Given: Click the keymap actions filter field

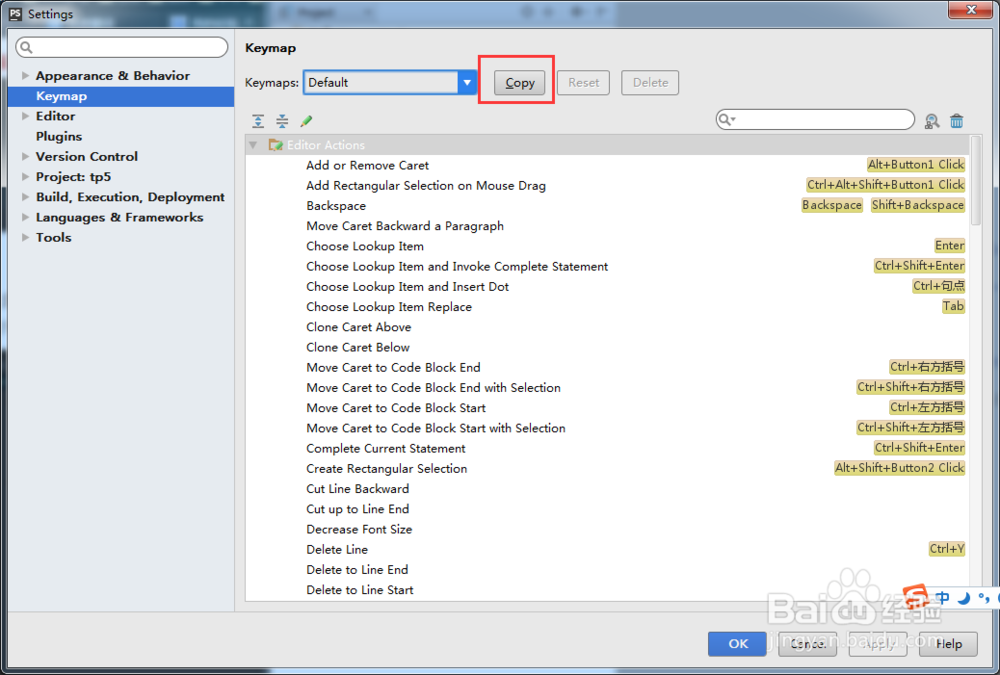Looking at the screenshot, I should tap(815, 119).
